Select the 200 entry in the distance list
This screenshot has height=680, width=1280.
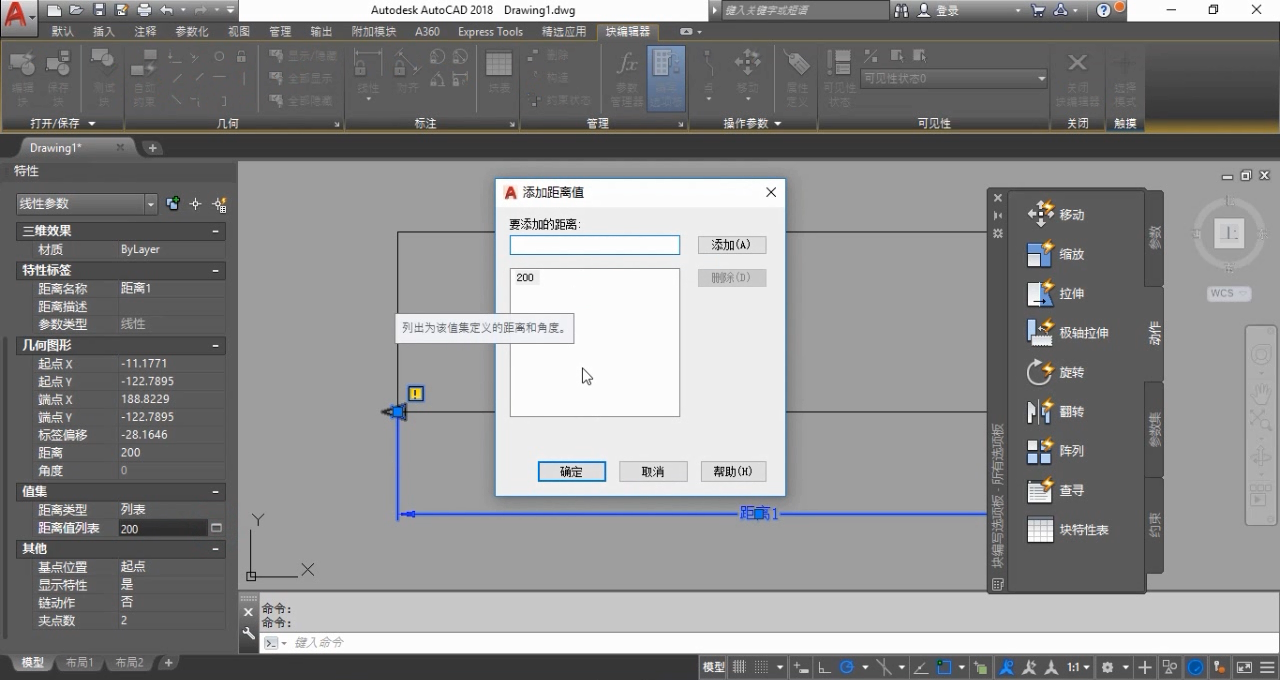(525, 278)
